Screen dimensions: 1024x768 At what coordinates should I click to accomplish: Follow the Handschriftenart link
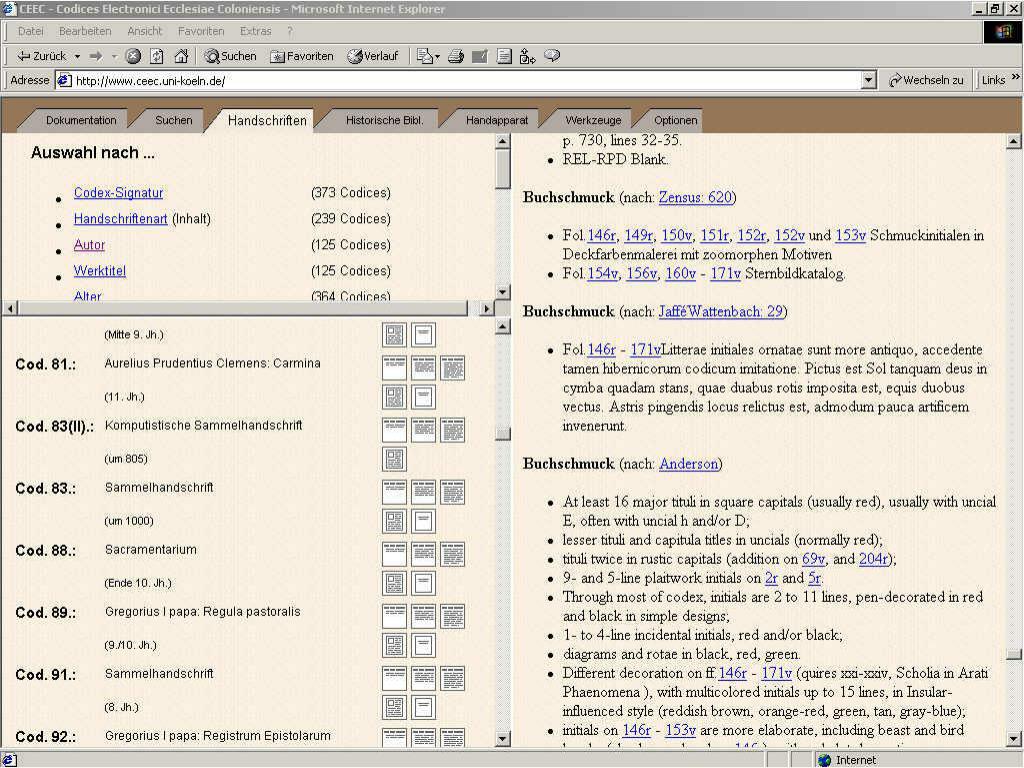click(x=120, y=219)
